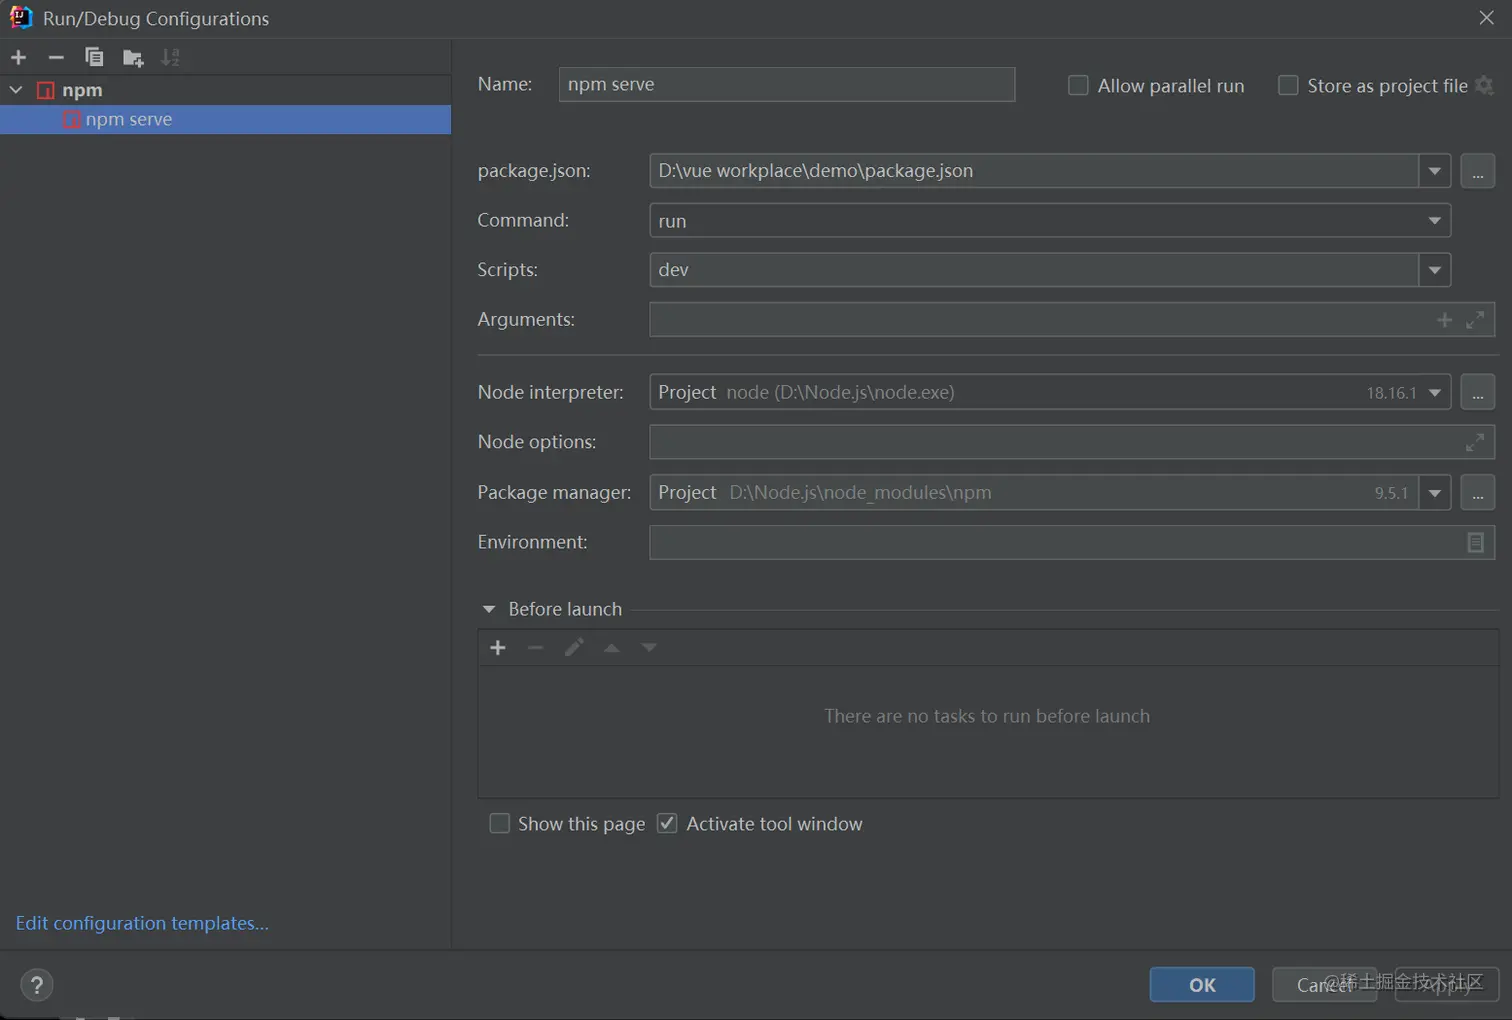Check Store as project file

tap(1288, 86)
